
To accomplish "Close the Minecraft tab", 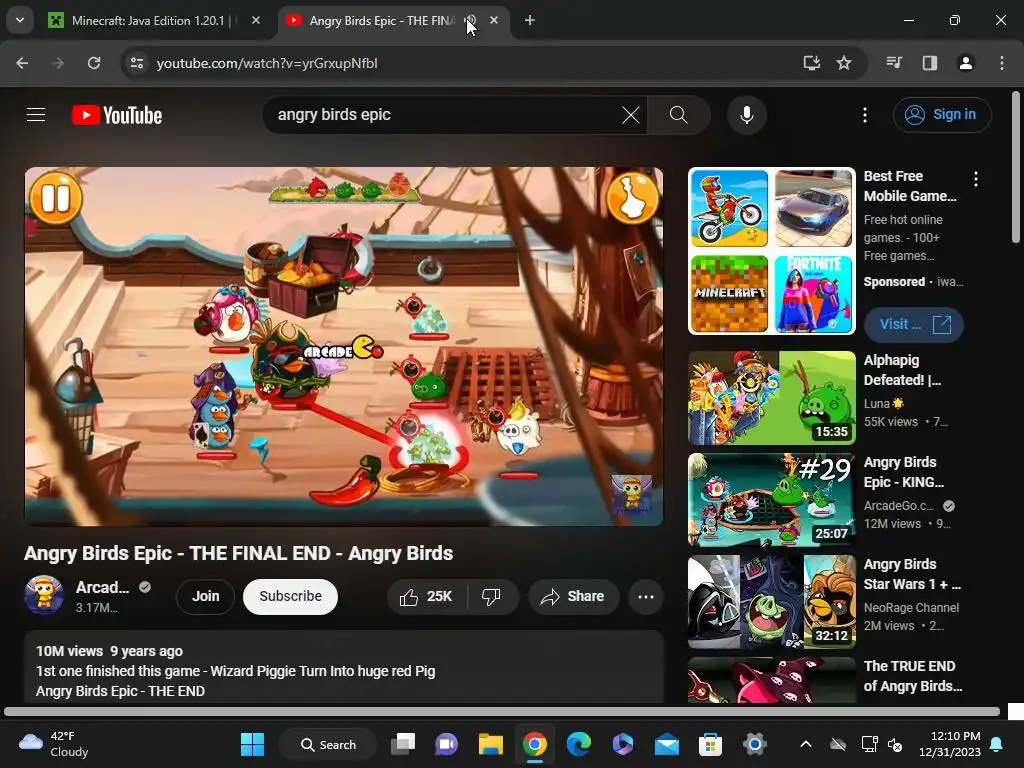I will click(256, 21).
